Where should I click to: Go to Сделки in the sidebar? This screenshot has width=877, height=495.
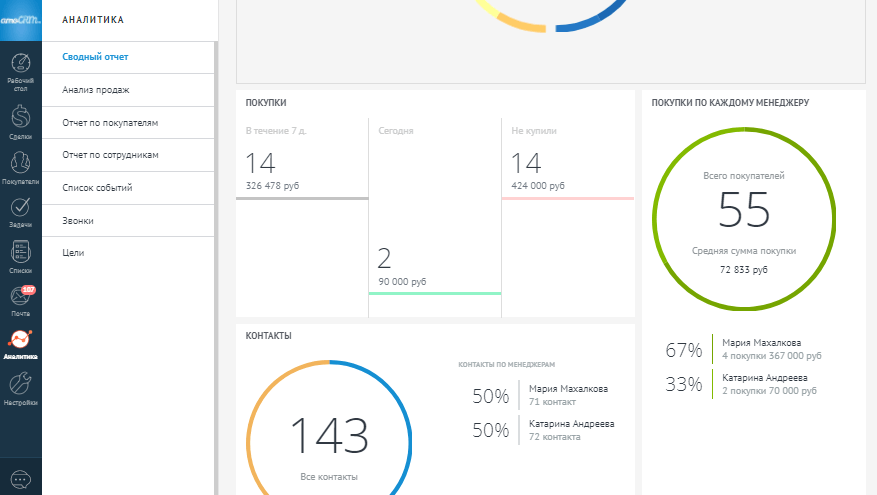[x=20, y=120]
